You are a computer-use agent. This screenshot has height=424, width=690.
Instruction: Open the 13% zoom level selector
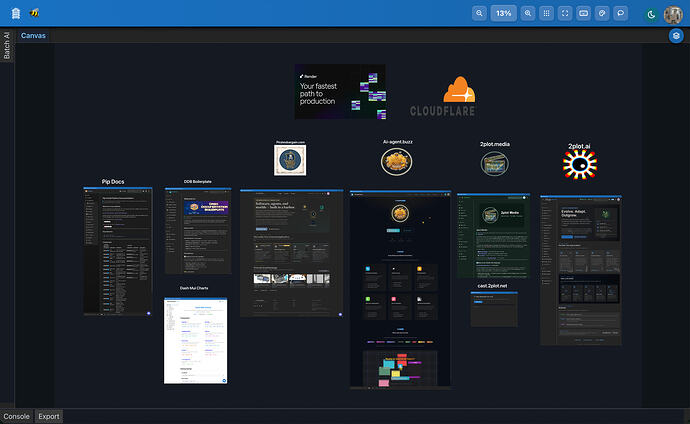503,13
